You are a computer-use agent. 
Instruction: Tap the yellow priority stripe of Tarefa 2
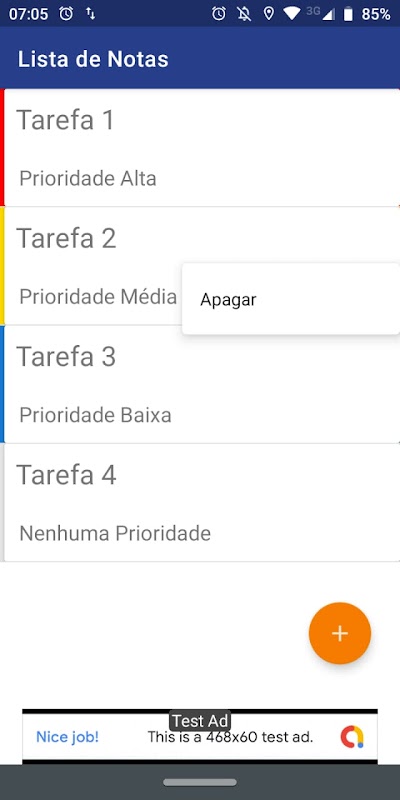pyautogui.click(x=2, y=266)
